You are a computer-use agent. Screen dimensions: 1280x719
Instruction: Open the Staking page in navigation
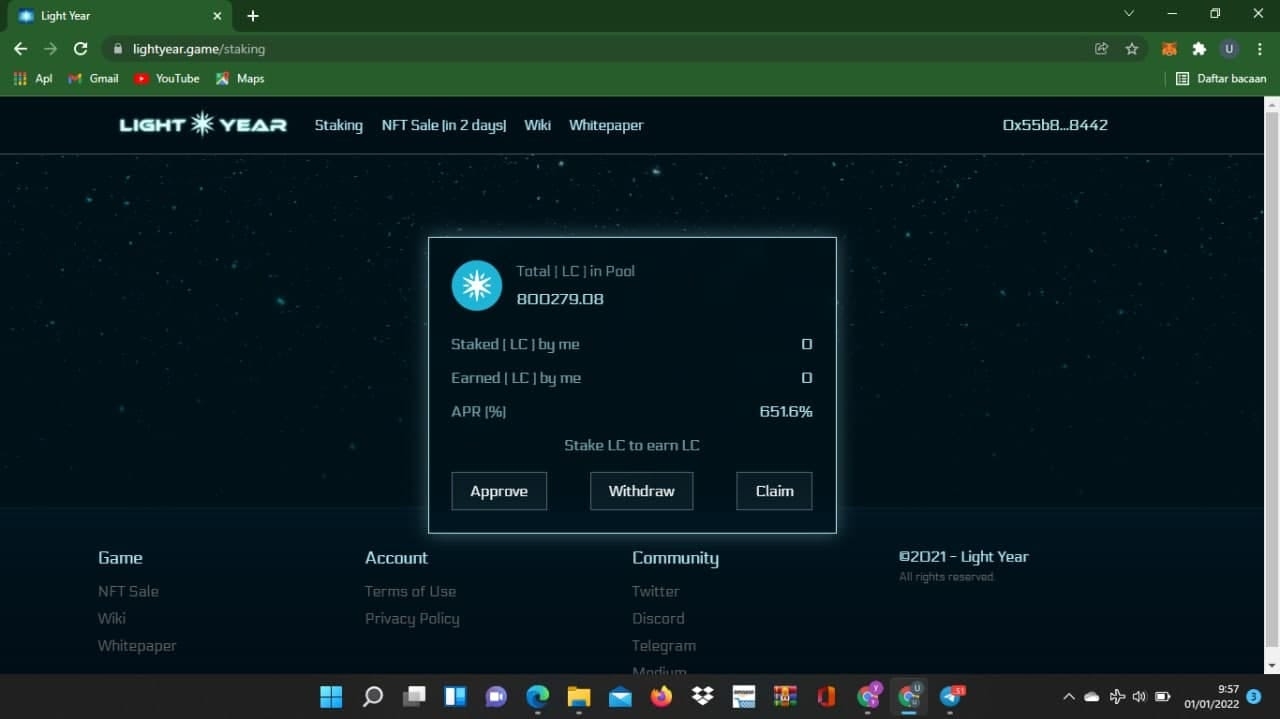[338, 125]
